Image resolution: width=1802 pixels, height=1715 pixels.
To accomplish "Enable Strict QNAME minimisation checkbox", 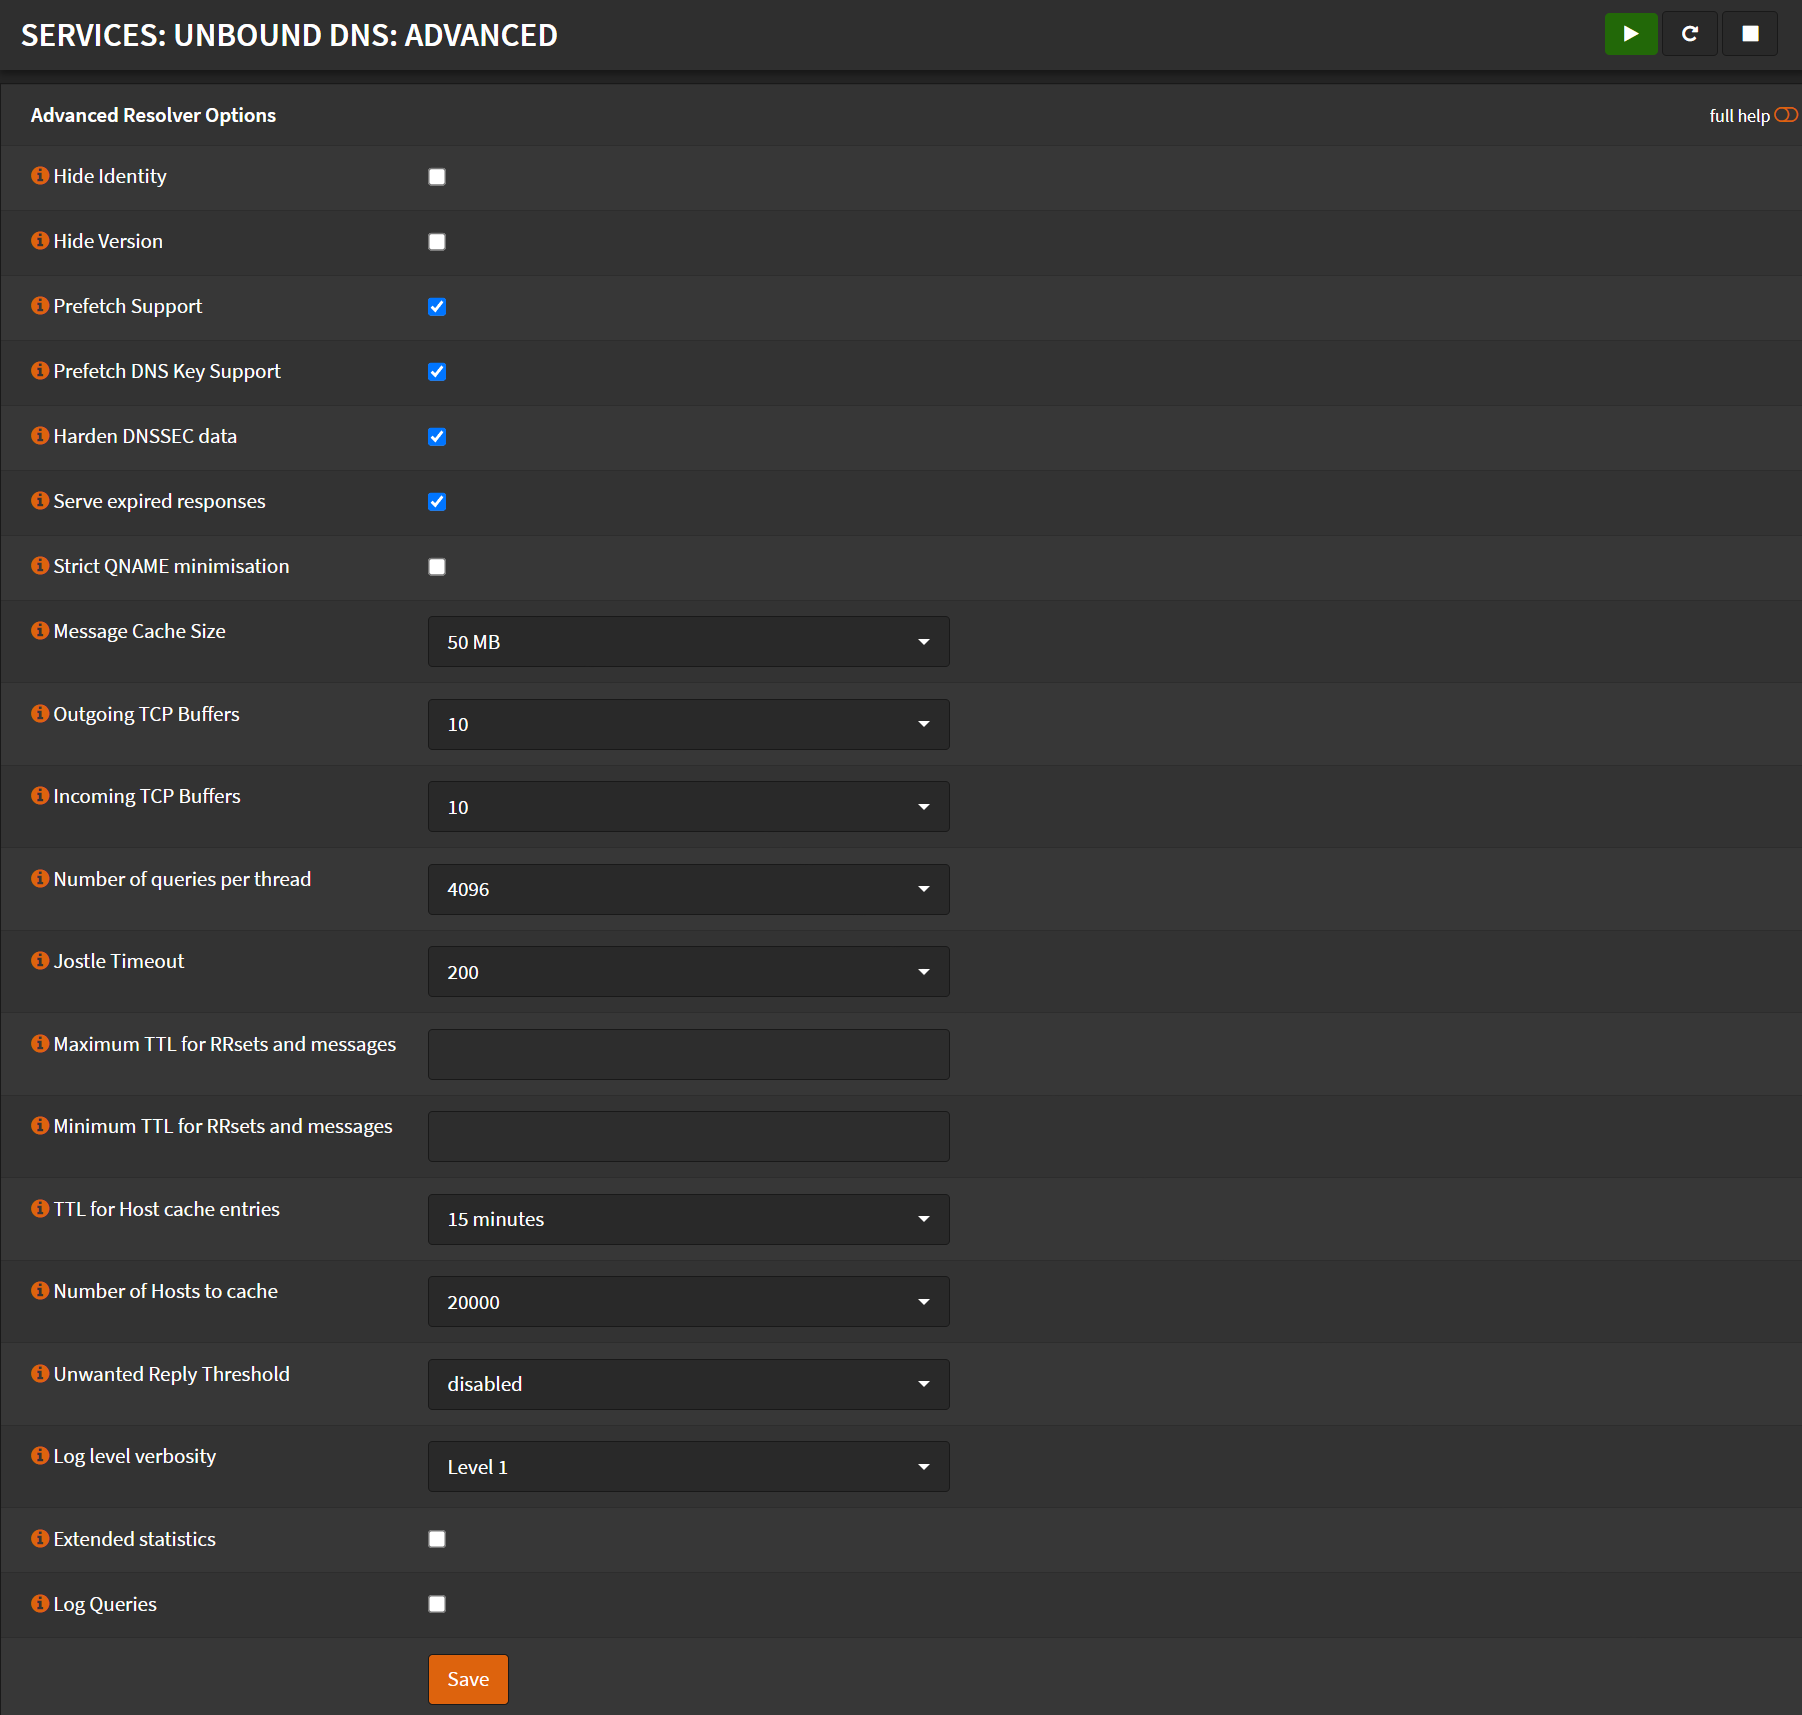I will click(437, 567).
